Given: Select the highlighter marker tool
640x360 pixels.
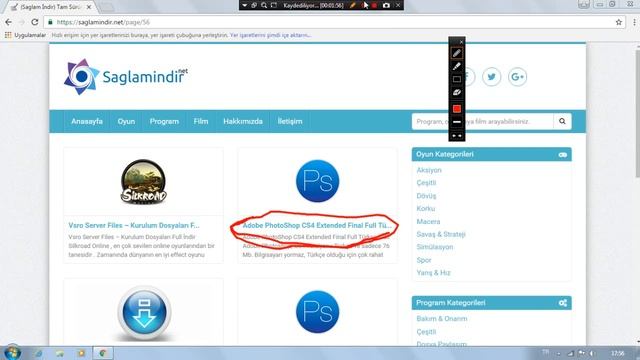Looking at the screenshot, I should (x=457, y=66).
